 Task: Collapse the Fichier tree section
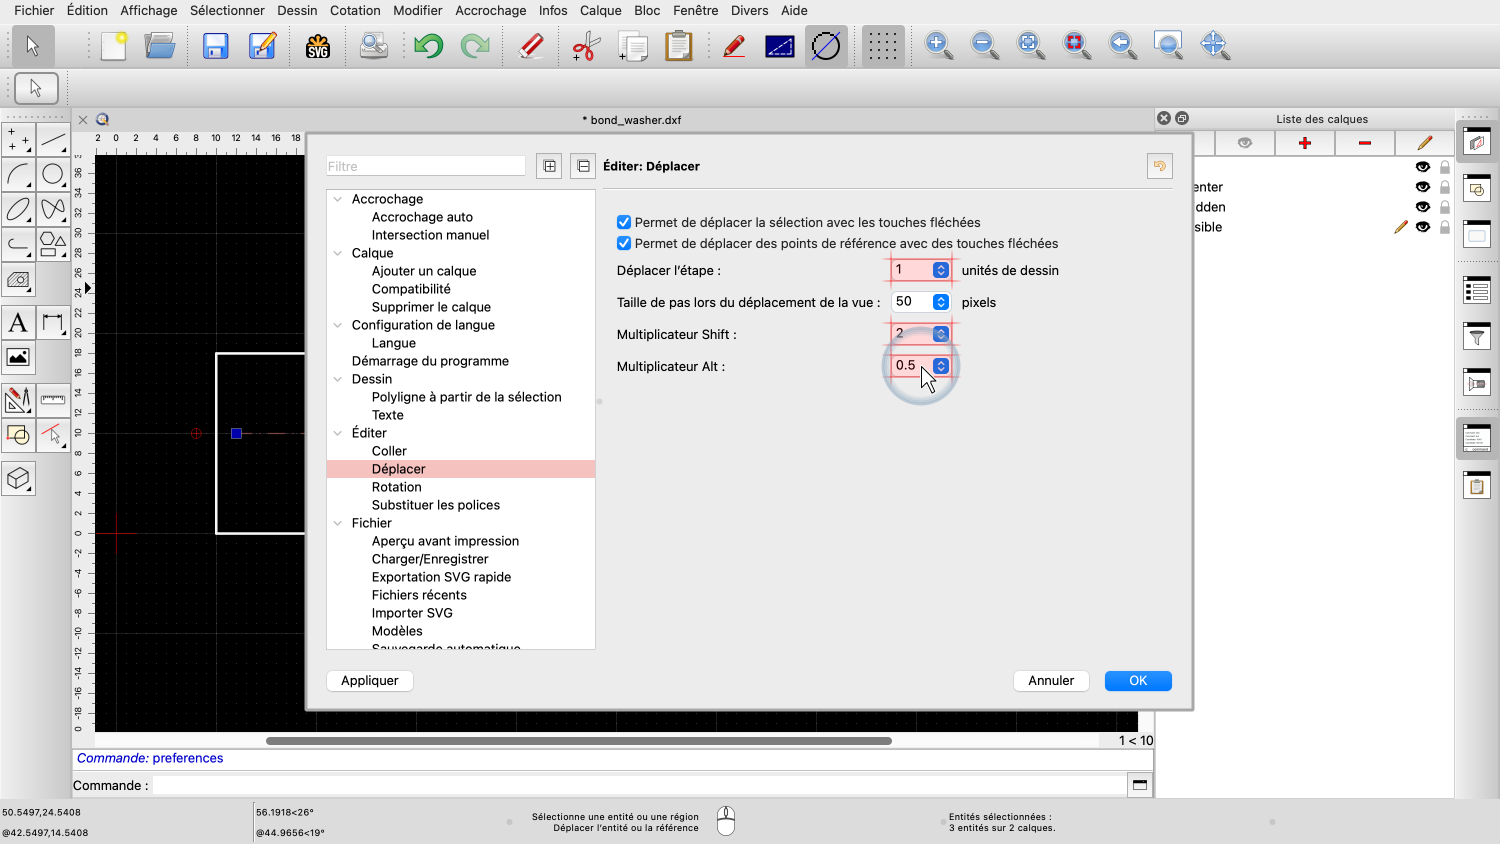pos(338,523)
